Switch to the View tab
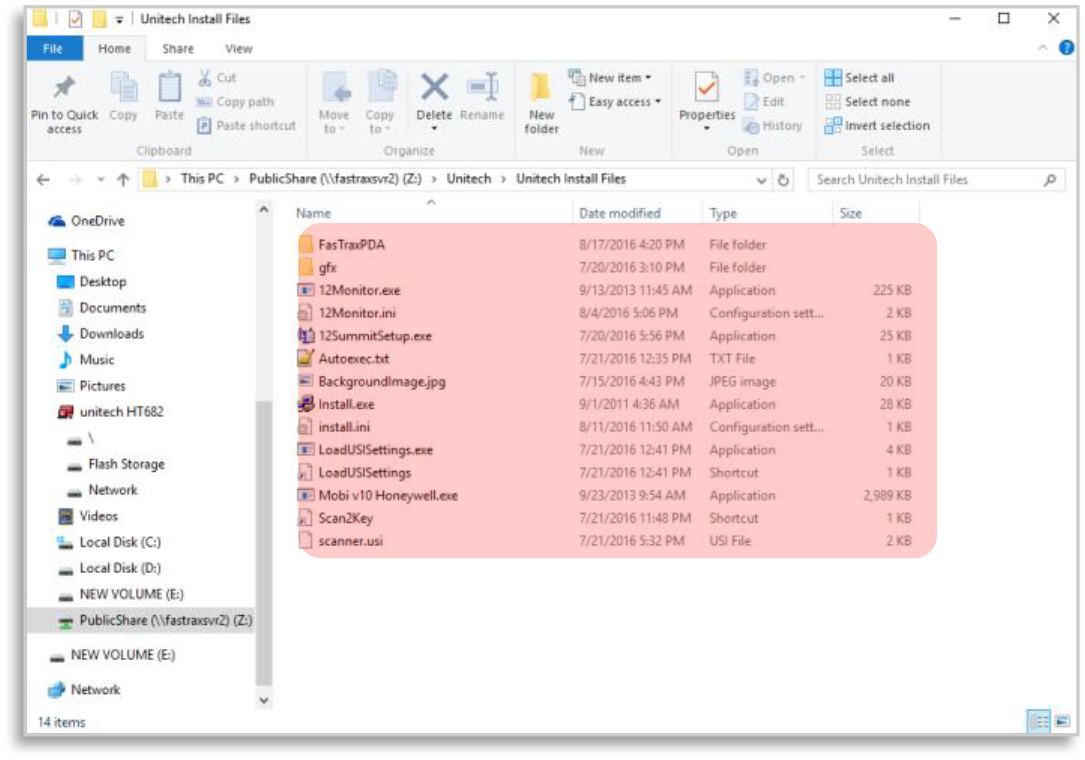1085x760 pixels. (x=239, y=48)
